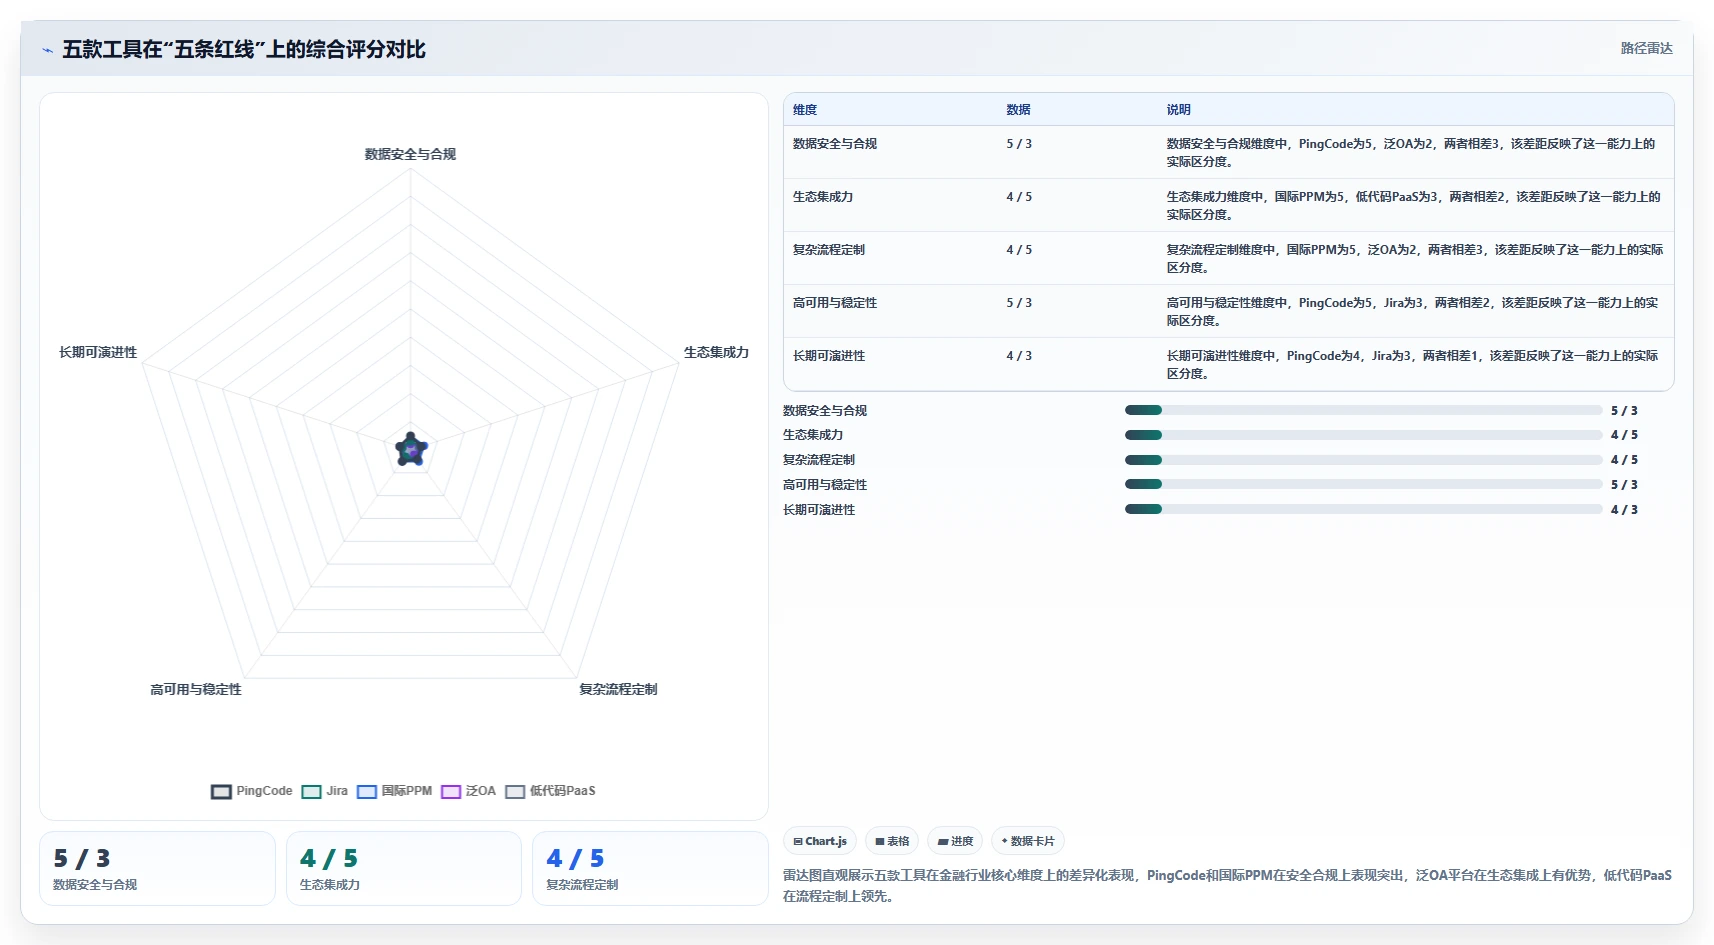Click the 长期可演进性 radar axis label
The image size is (1714, 945).
point(98,352)
